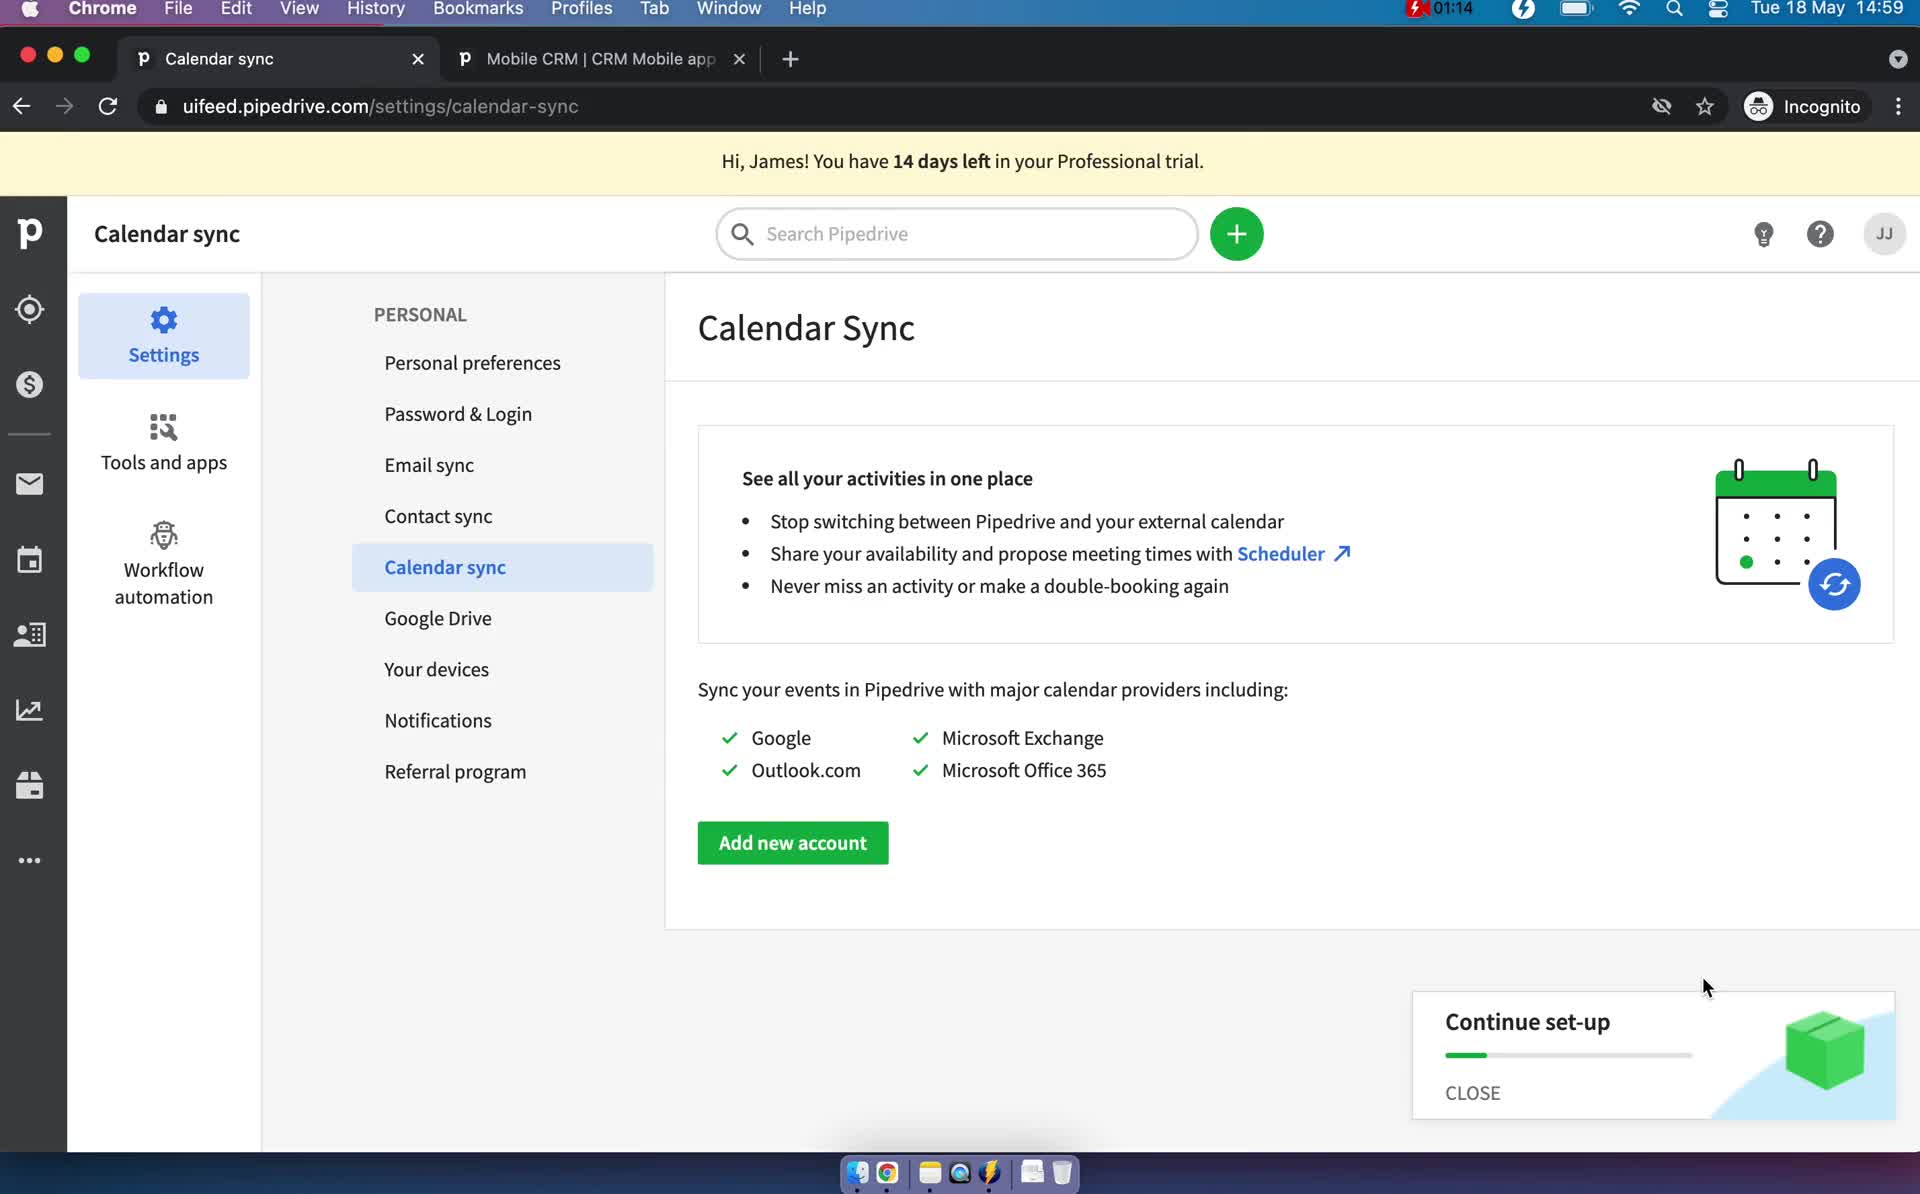Click the Pipedrive home icon
1920x1194 pixels.
[x=30, y=232]
